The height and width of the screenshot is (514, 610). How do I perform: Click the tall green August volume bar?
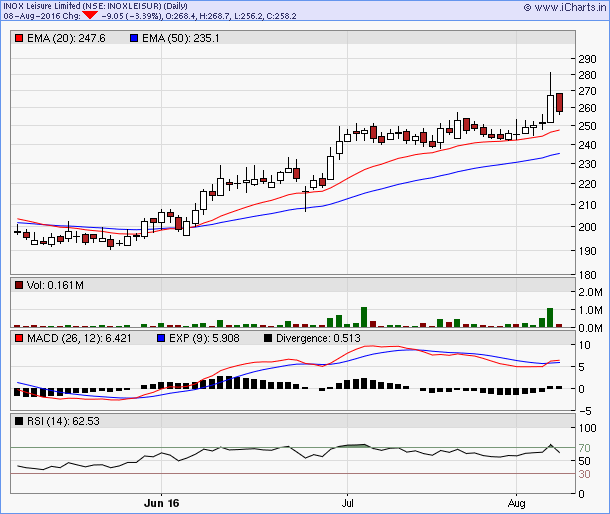550,318
